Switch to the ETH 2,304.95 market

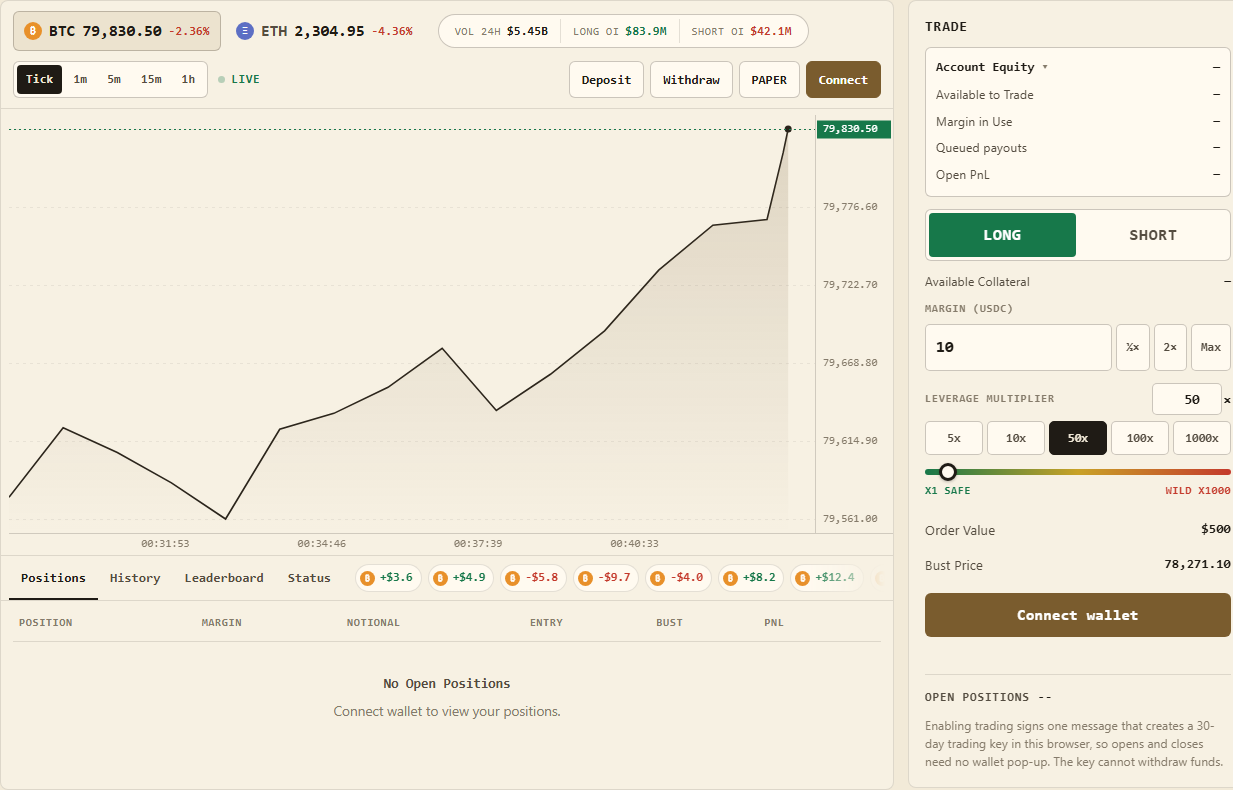[324, 31]
